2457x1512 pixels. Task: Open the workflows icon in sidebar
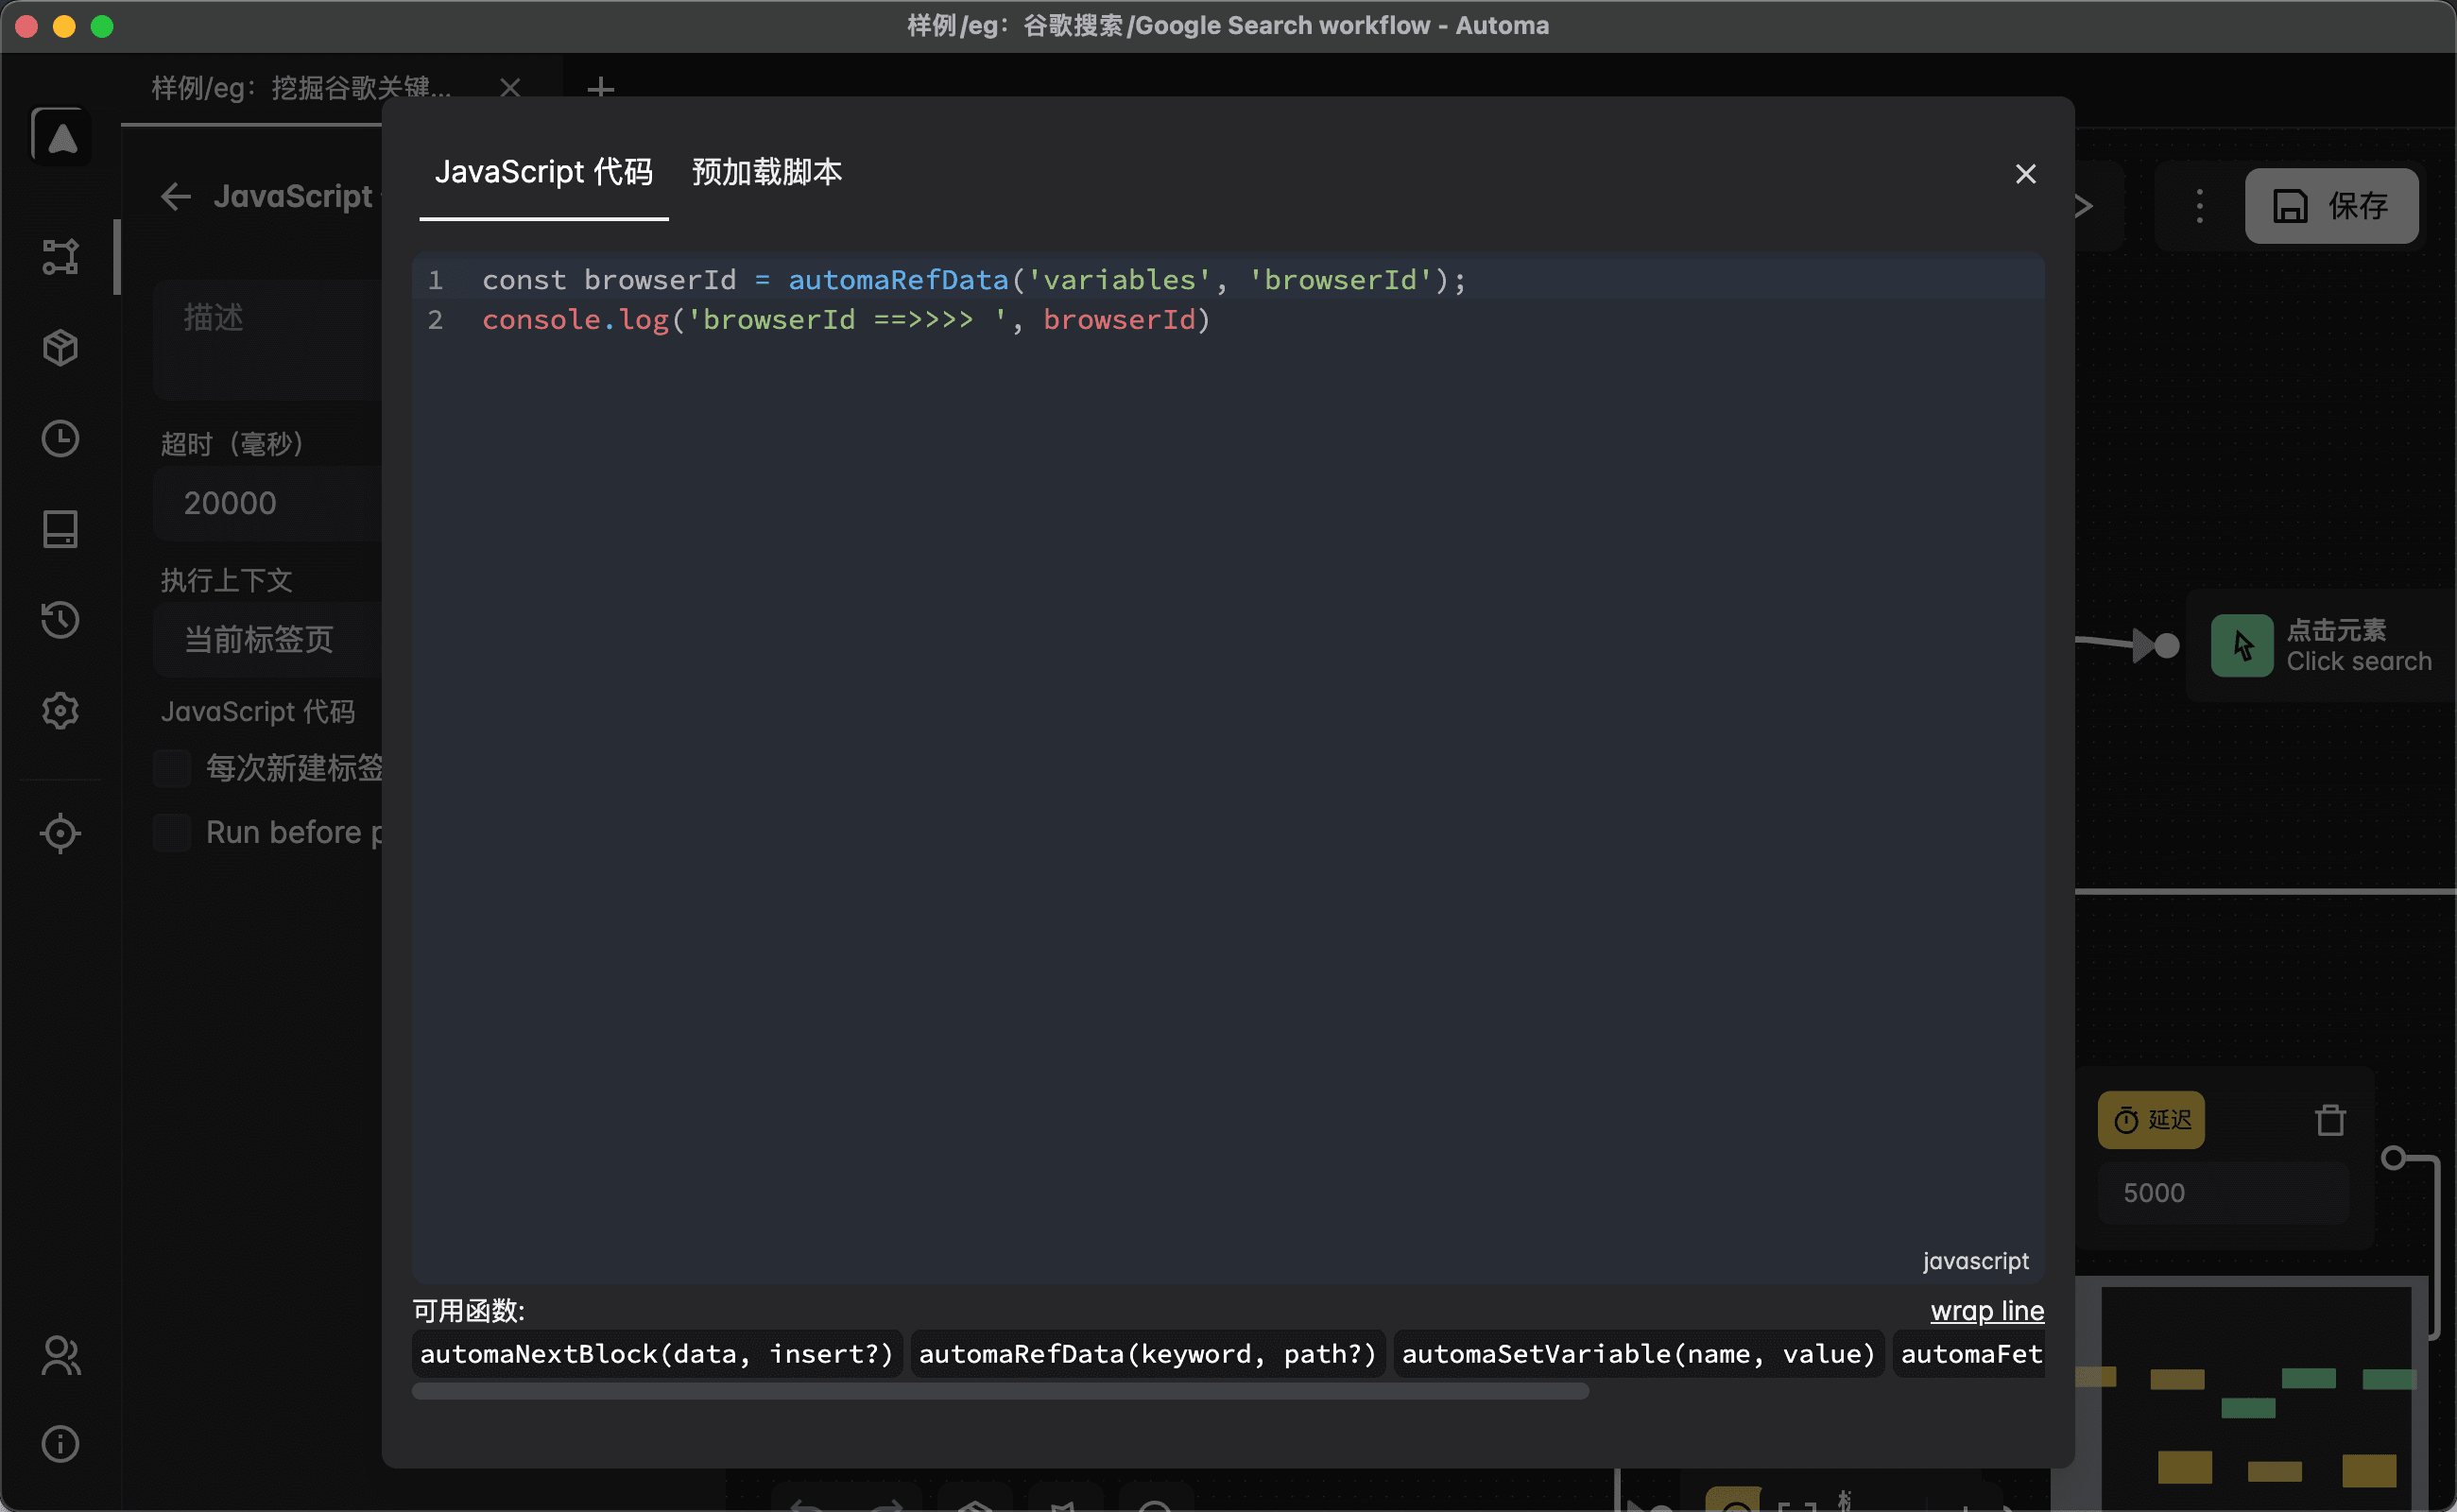point(60,257)
